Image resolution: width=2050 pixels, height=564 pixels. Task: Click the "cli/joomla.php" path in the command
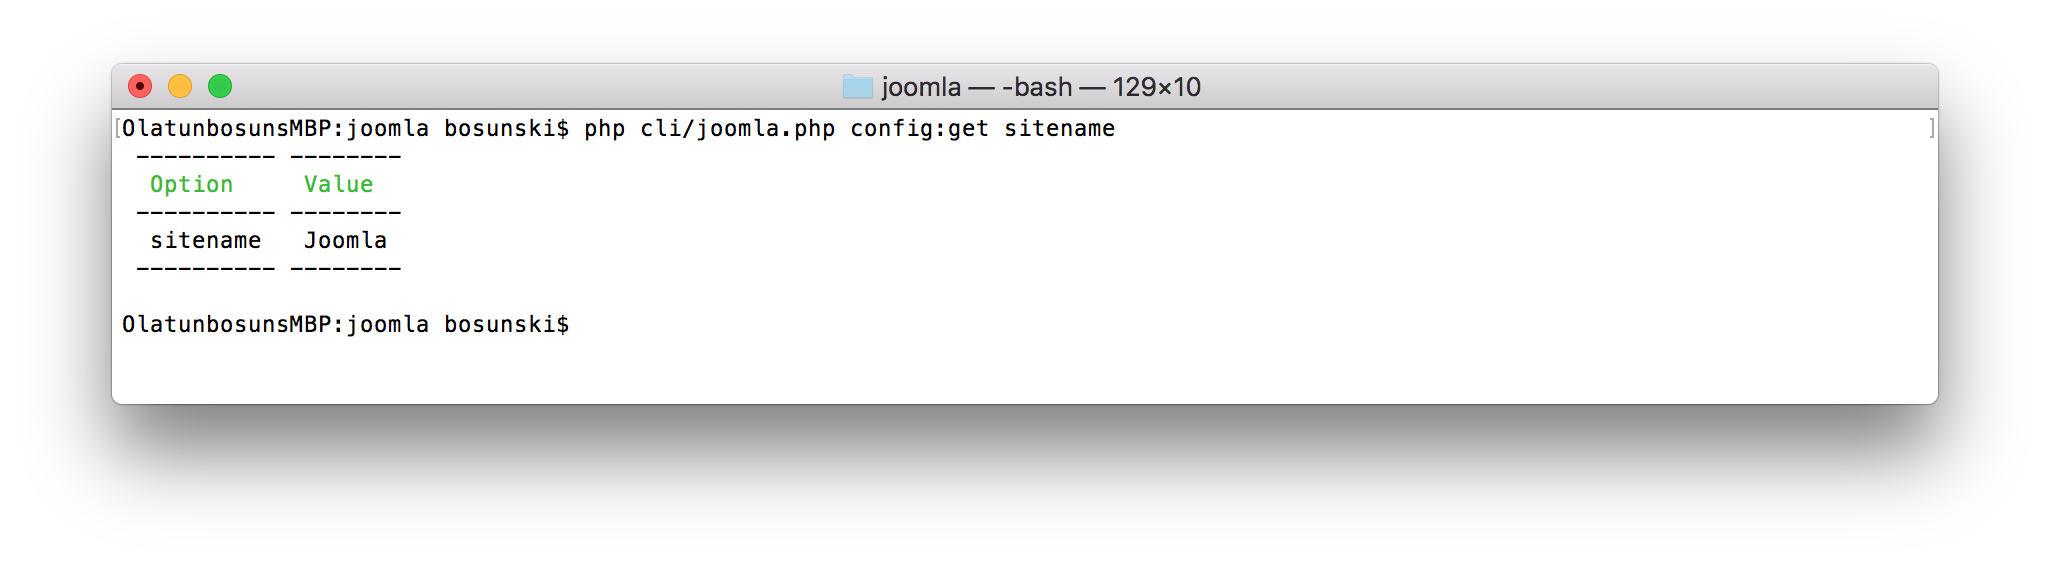(737, 129)
